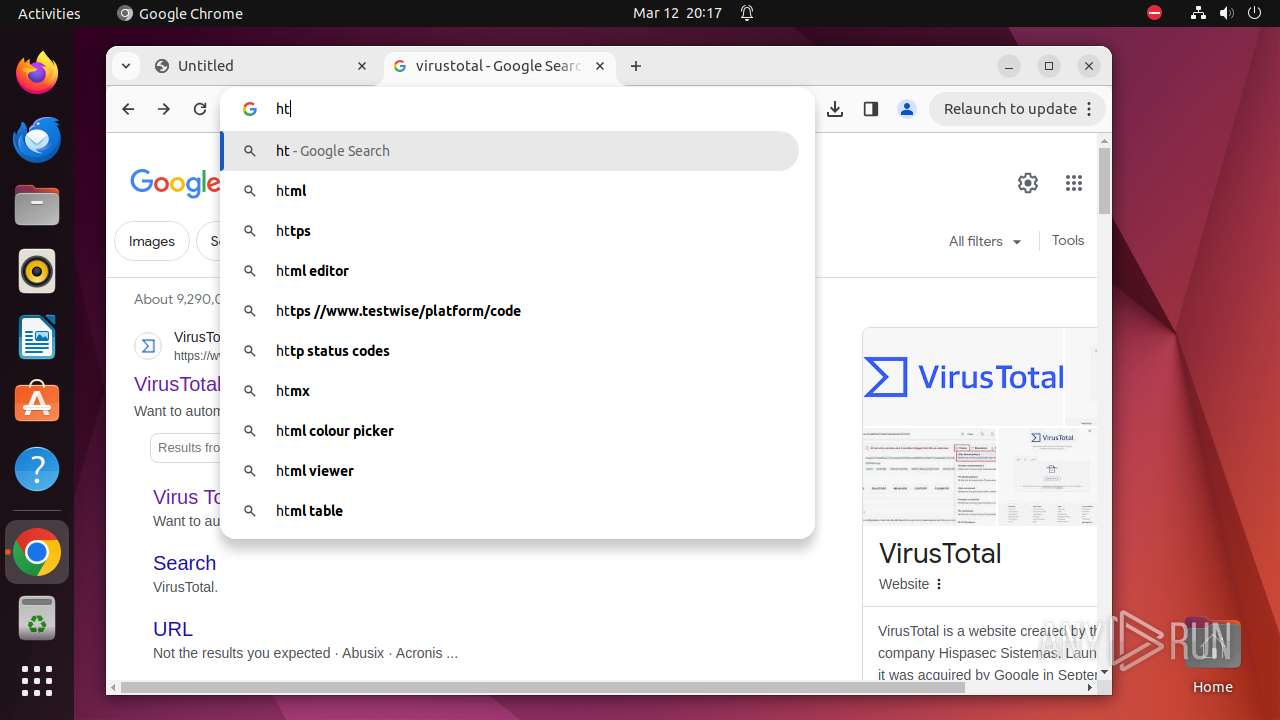This screenshot has width=1280, height=720.
Task: Expand the All filters dropdown
Action: tap(985, 241)
